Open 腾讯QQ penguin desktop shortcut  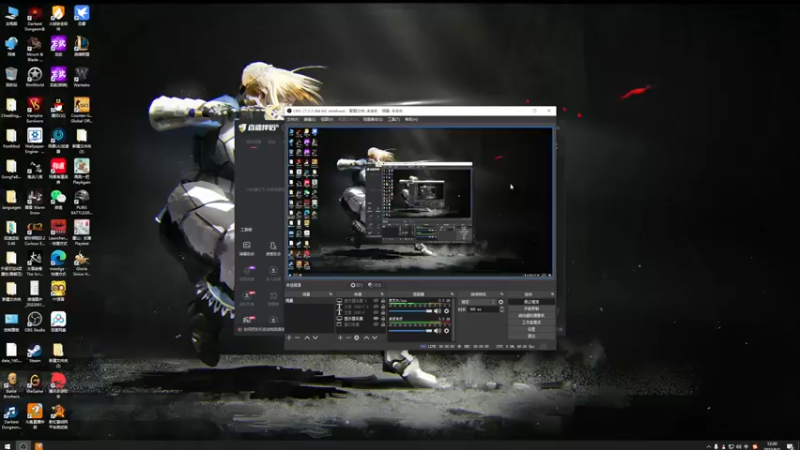pos(58,108)
